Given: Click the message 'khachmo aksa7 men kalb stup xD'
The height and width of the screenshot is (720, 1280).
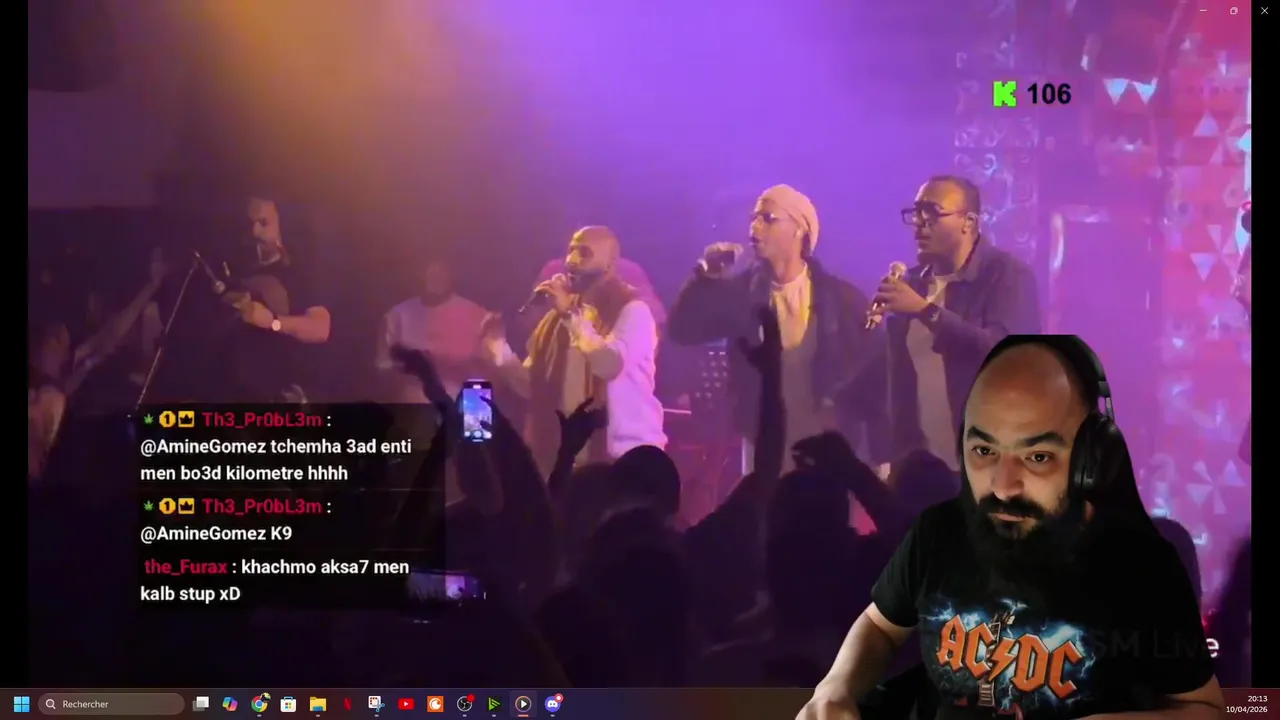Looking at the screenshot, I should [275, 580].
